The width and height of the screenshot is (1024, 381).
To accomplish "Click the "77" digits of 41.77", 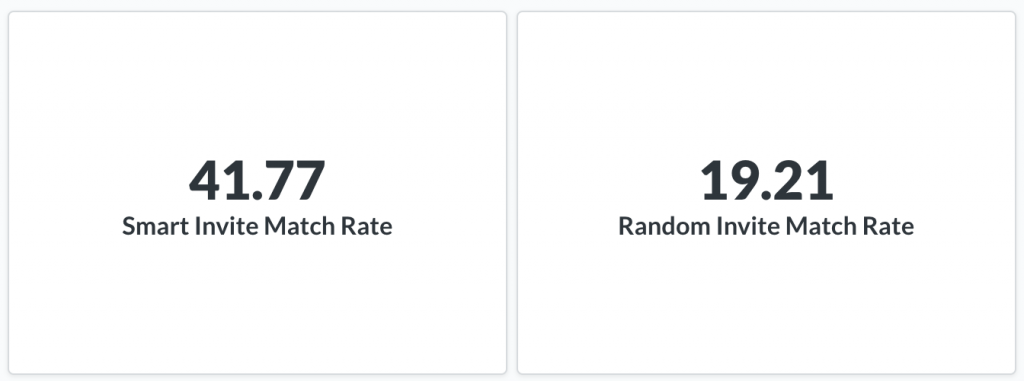I will point(293,180).
